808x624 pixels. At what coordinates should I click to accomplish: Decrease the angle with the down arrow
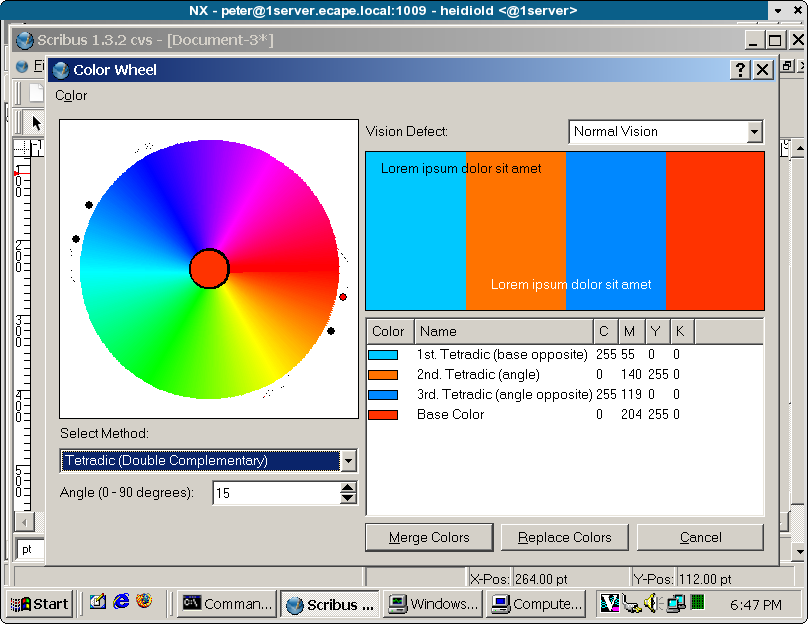click(x=348, y=498)
